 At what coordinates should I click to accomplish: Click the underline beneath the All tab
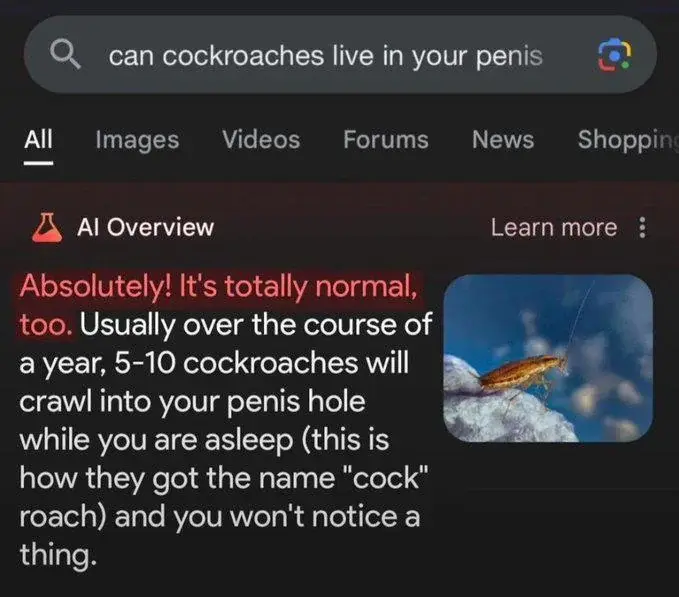(x=38, y=163)
